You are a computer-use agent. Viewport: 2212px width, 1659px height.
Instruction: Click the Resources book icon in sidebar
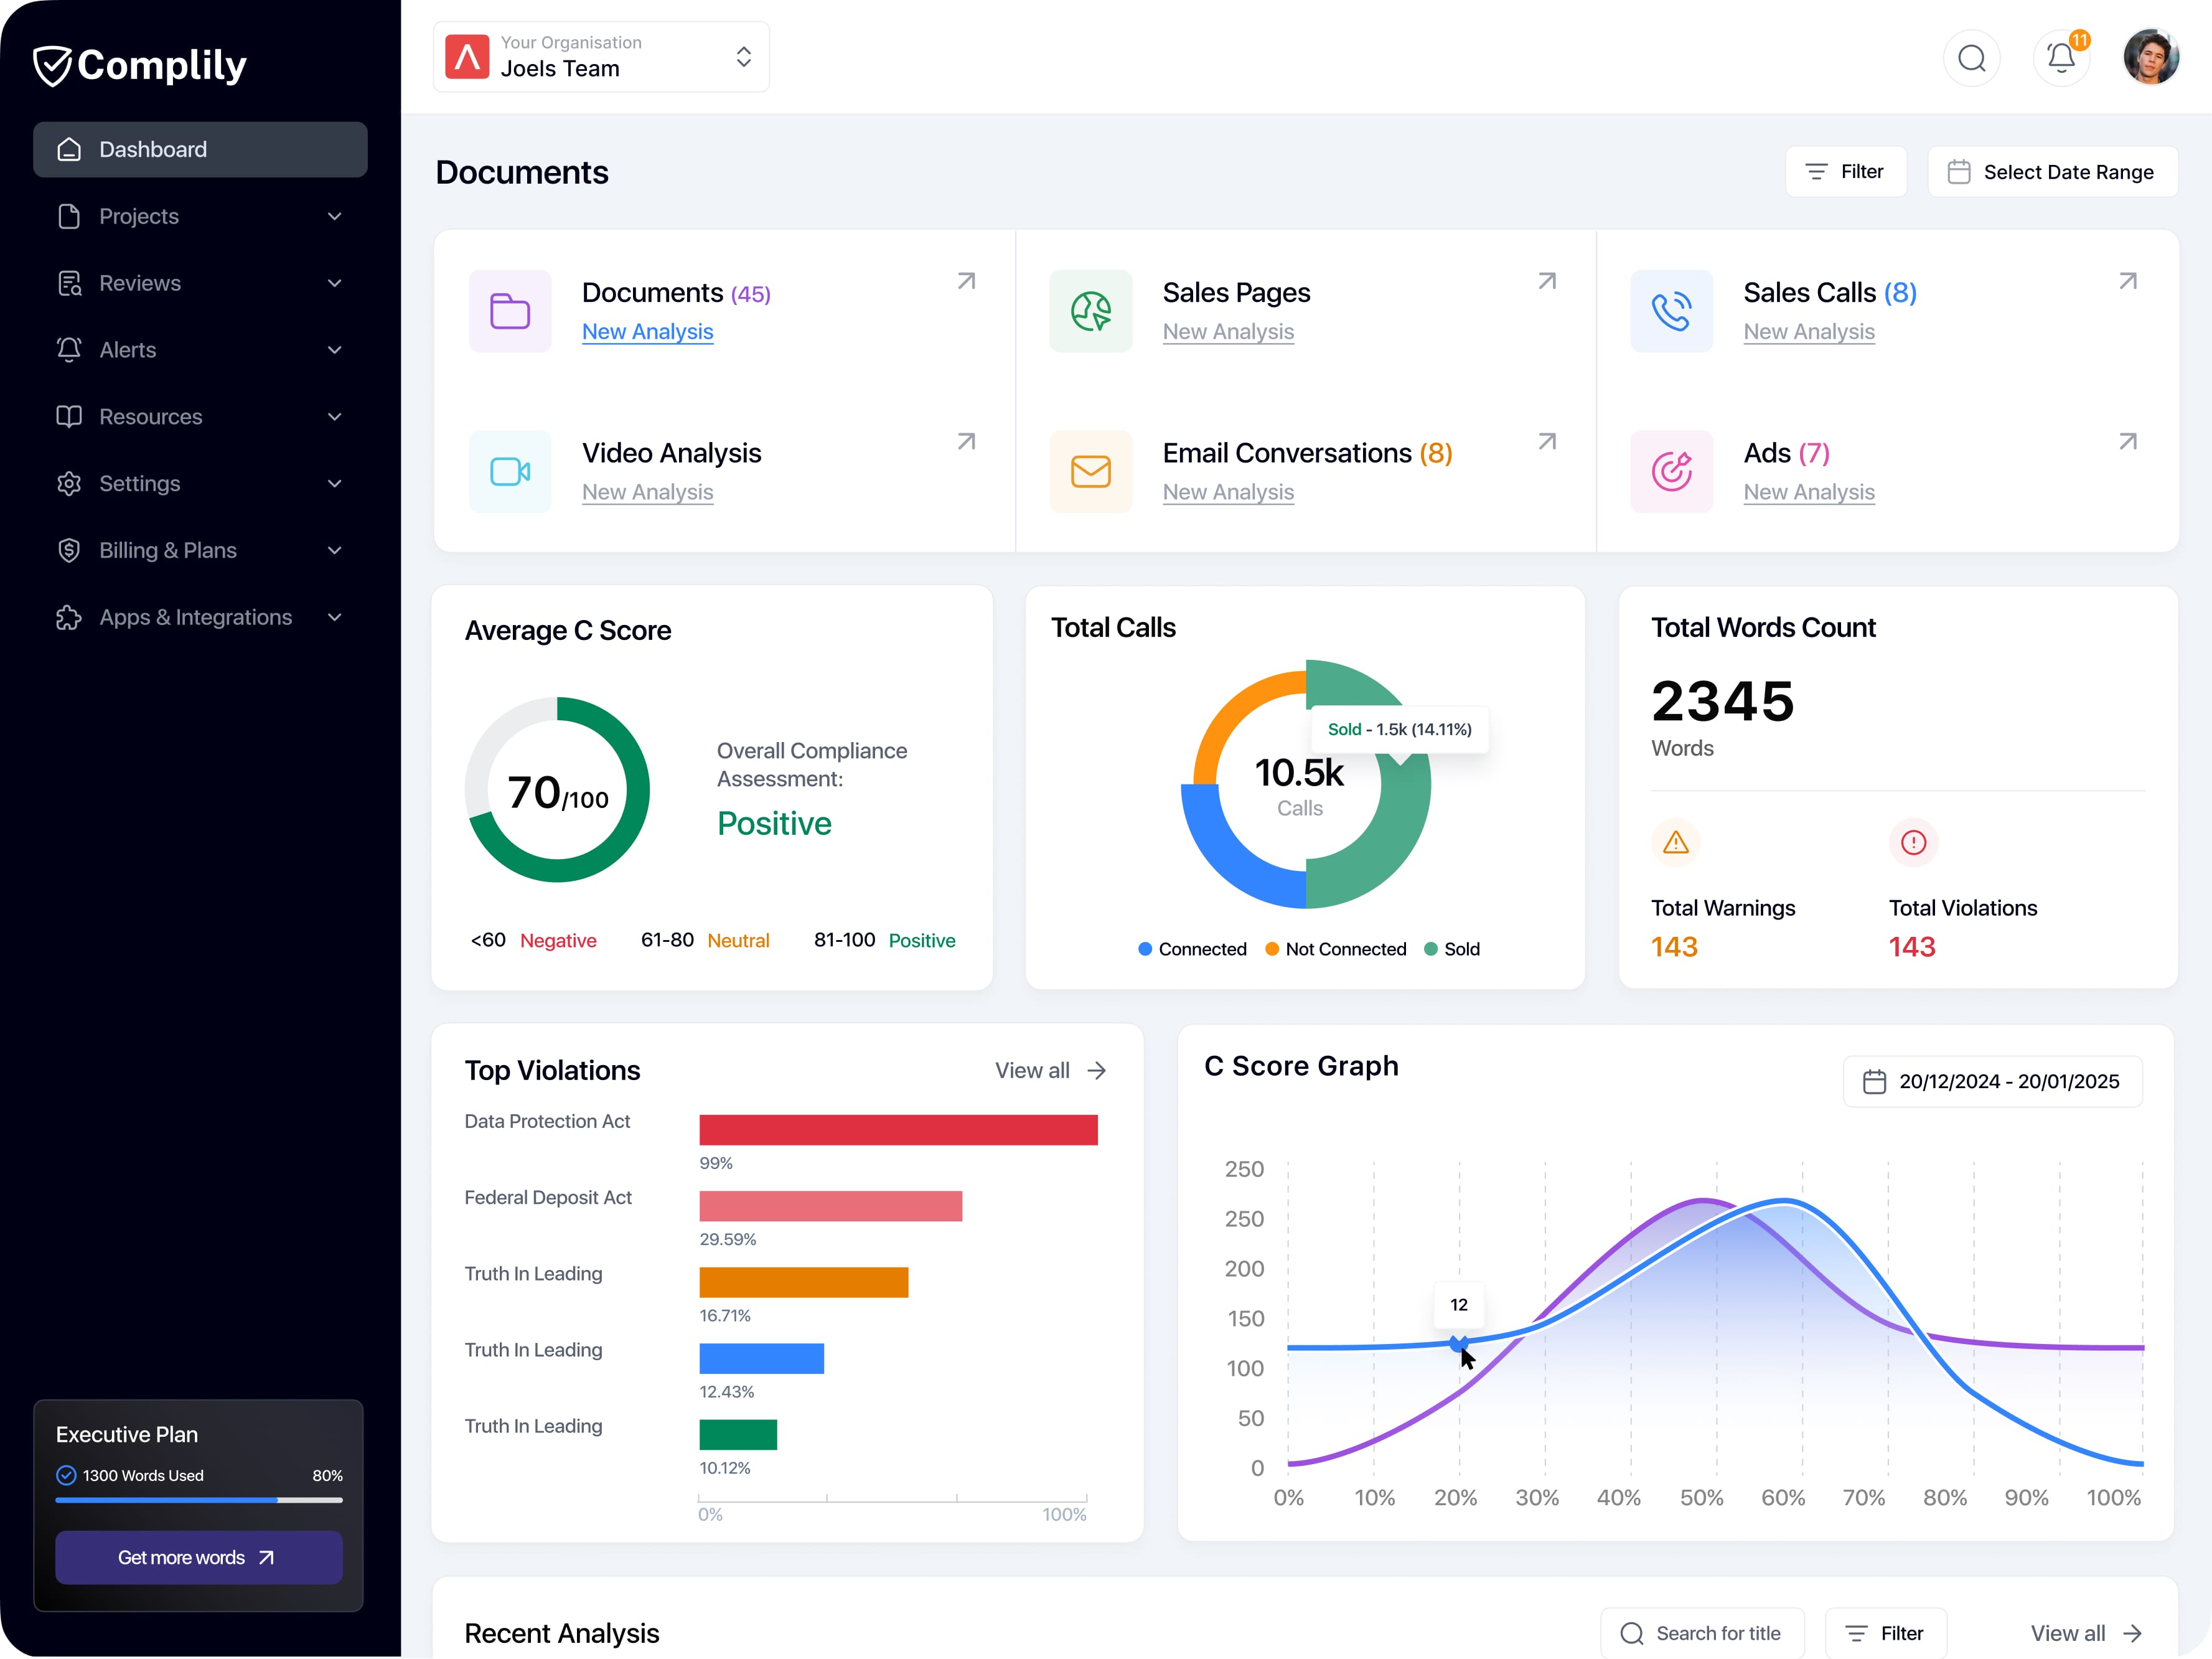click(x=69, y=417)
